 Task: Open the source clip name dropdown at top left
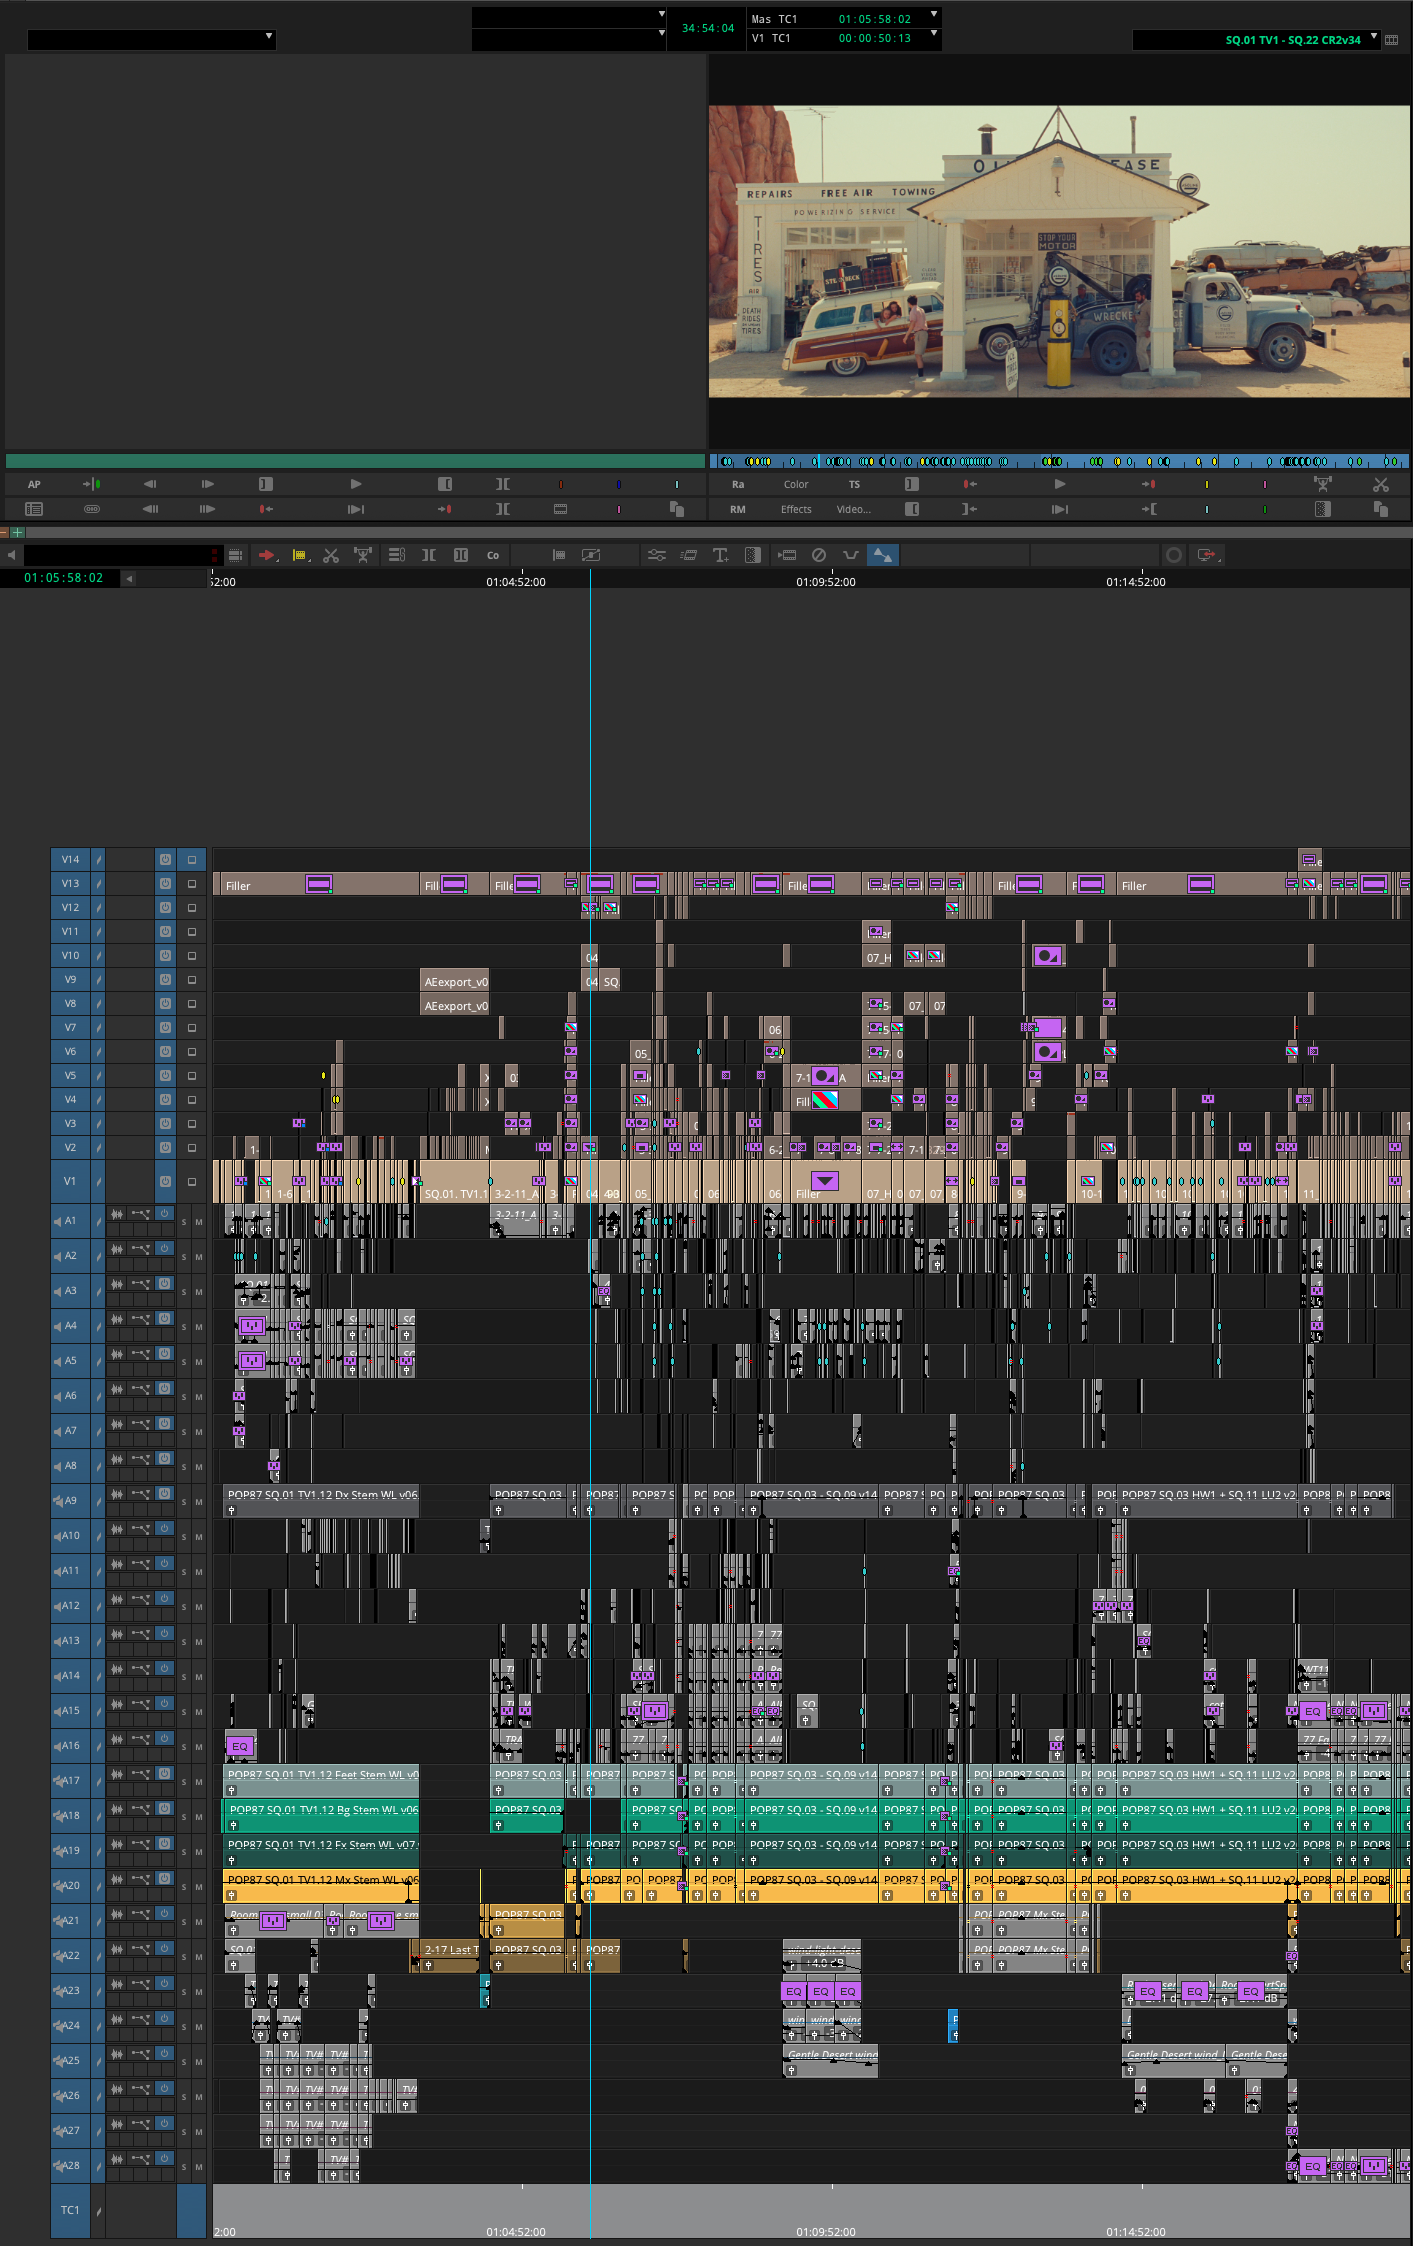coord(151,38)
